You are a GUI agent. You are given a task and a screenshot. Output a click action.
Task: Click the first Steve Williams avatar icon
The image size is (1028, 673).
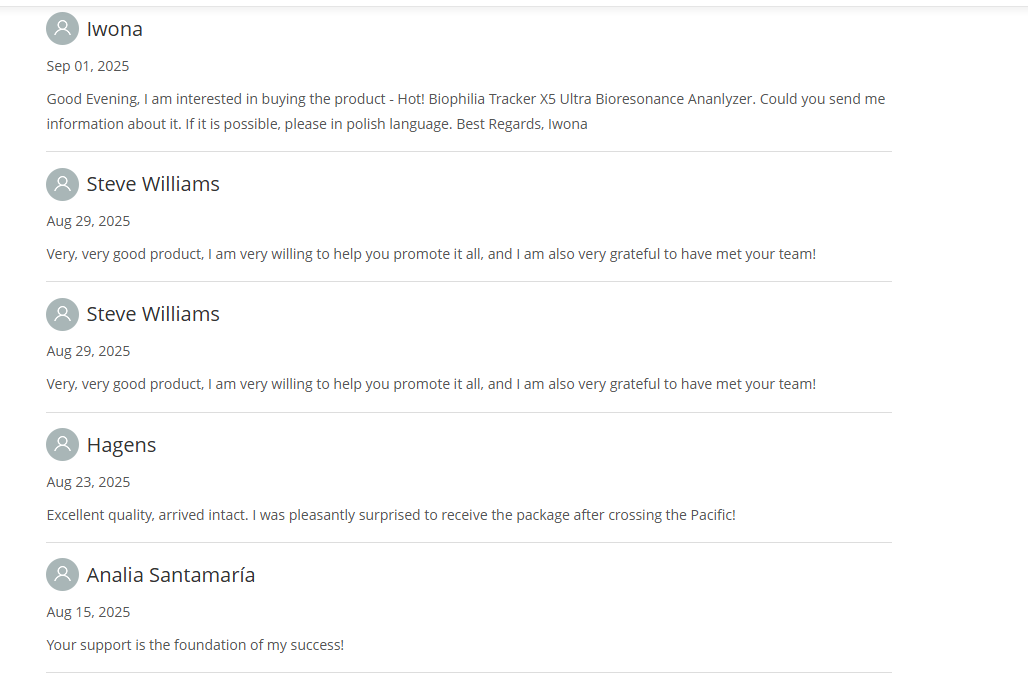(x=62, y=184)
